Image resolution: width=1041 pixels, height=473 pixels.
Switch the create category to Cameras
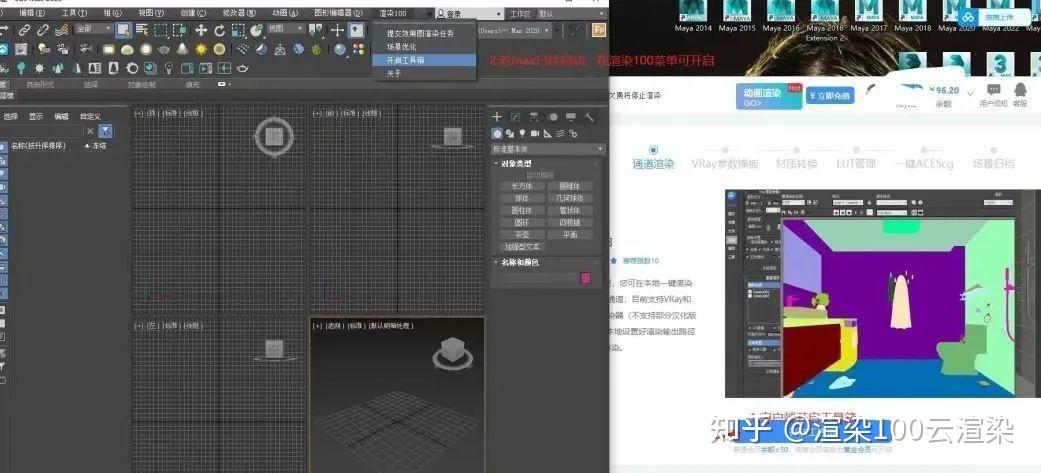534,134
